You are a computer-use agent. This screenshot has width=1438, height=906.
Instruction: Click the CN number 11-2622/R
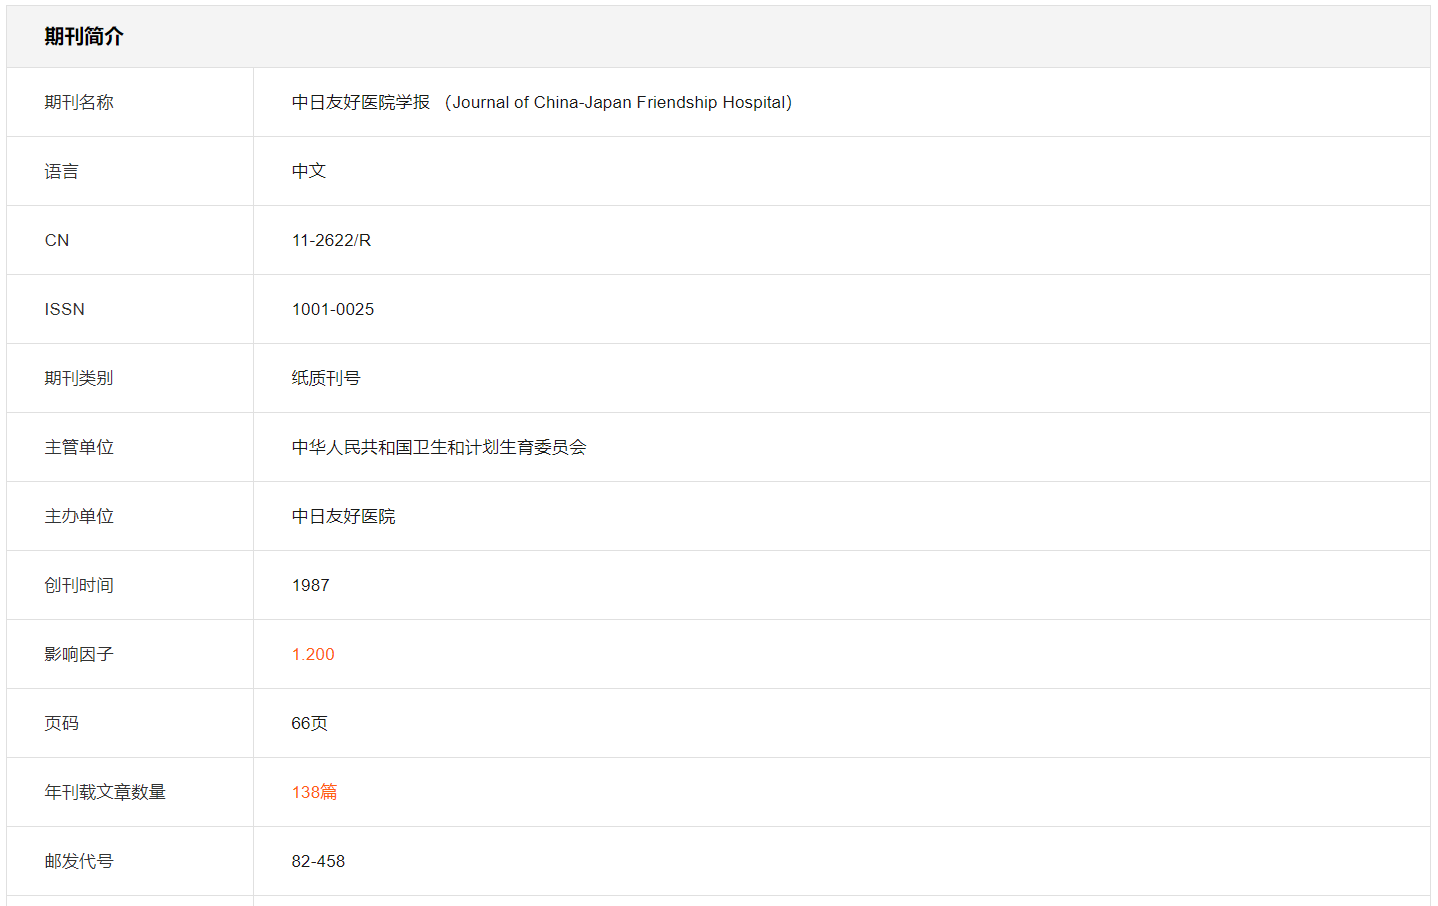[331, 240]
